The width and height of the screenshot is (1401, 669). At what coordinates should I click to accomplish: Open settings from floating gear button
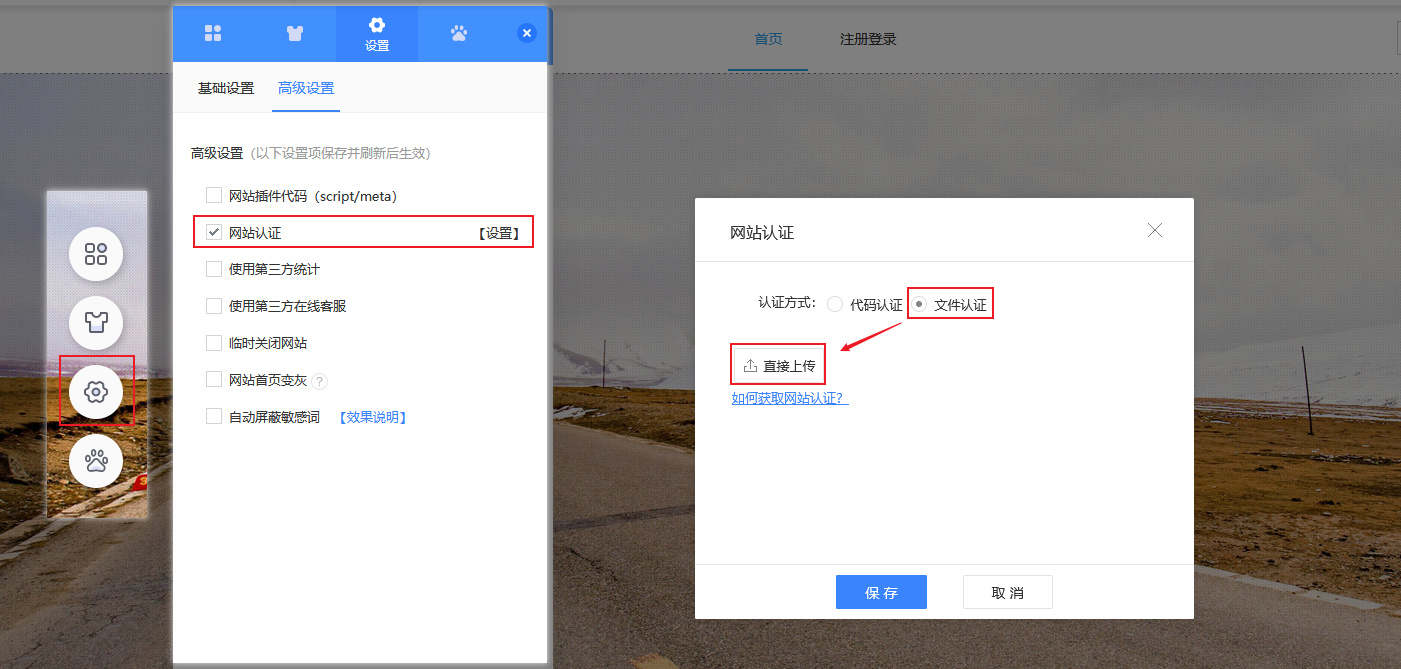(x=96, y=392)
